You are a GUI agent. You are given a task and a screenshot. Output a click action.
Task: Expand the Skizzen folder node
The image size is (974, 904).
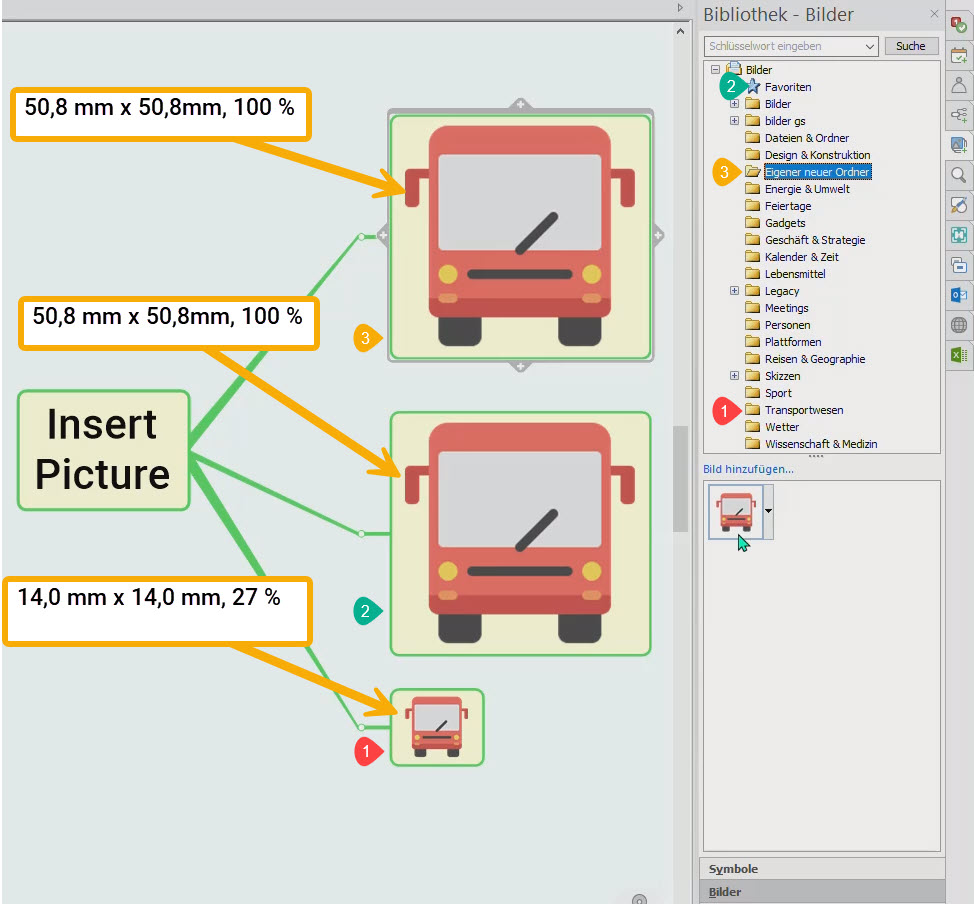click(x=735, y=376)
